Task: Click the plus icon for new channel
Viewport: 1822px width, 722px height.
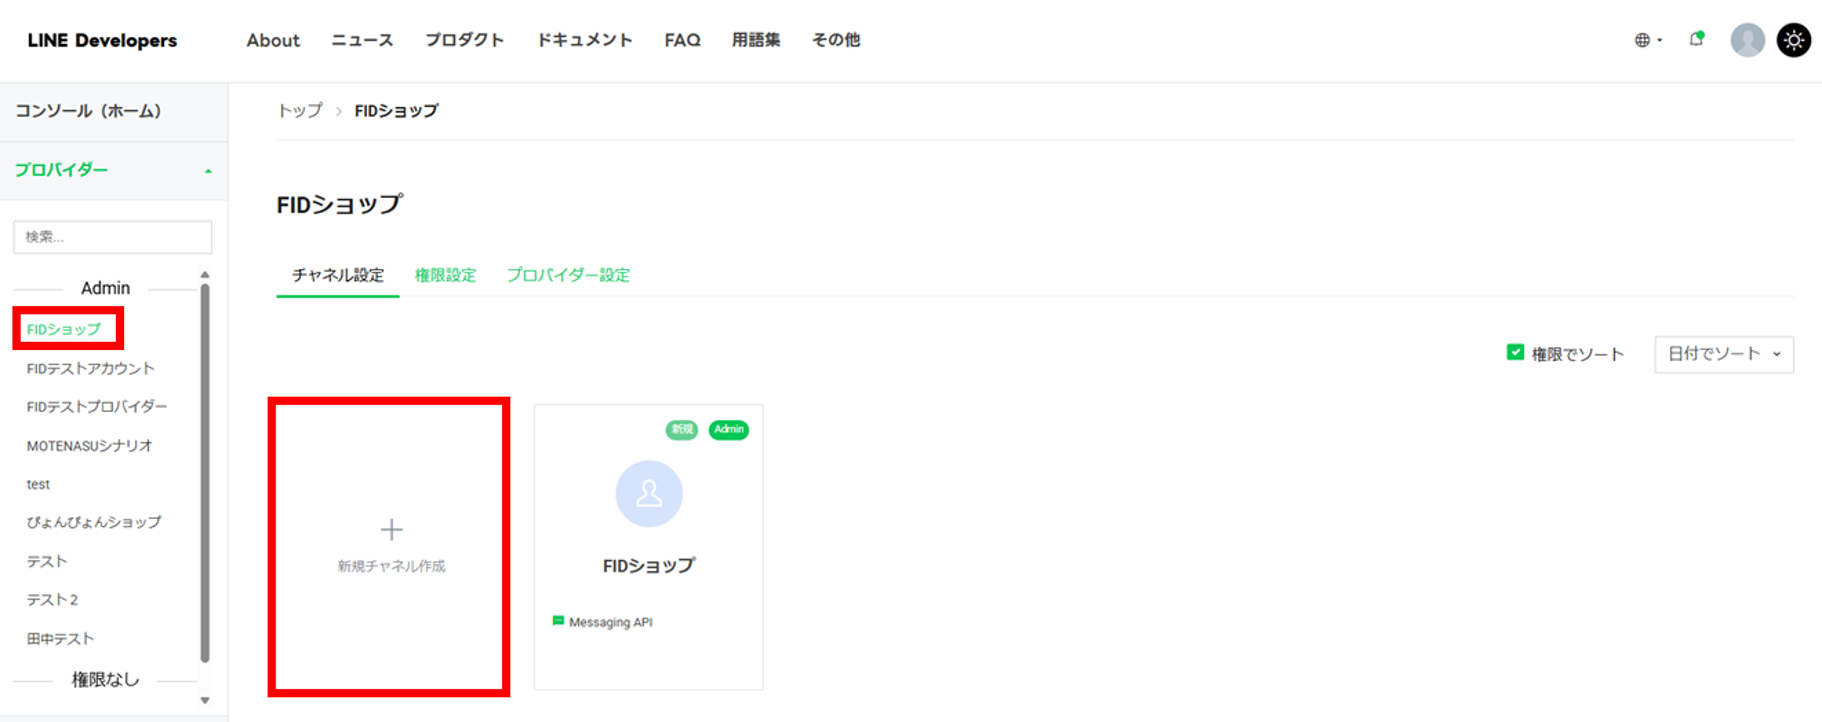Action: pos(391,529)
